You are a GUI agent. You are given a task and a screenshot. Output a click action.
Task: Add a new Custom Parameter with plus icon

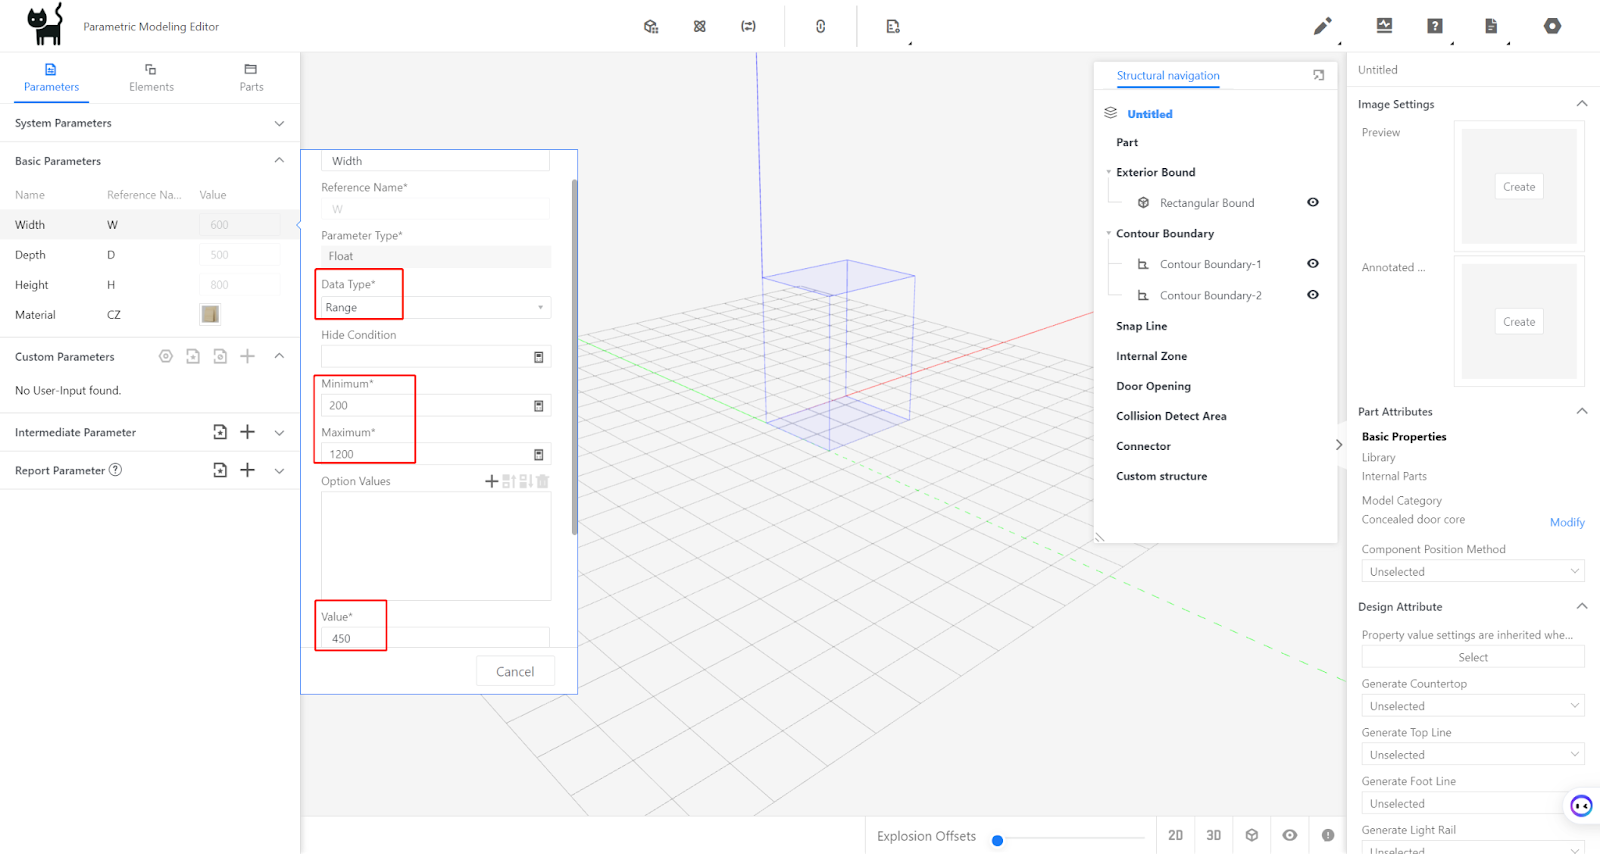tap(247, 356)
